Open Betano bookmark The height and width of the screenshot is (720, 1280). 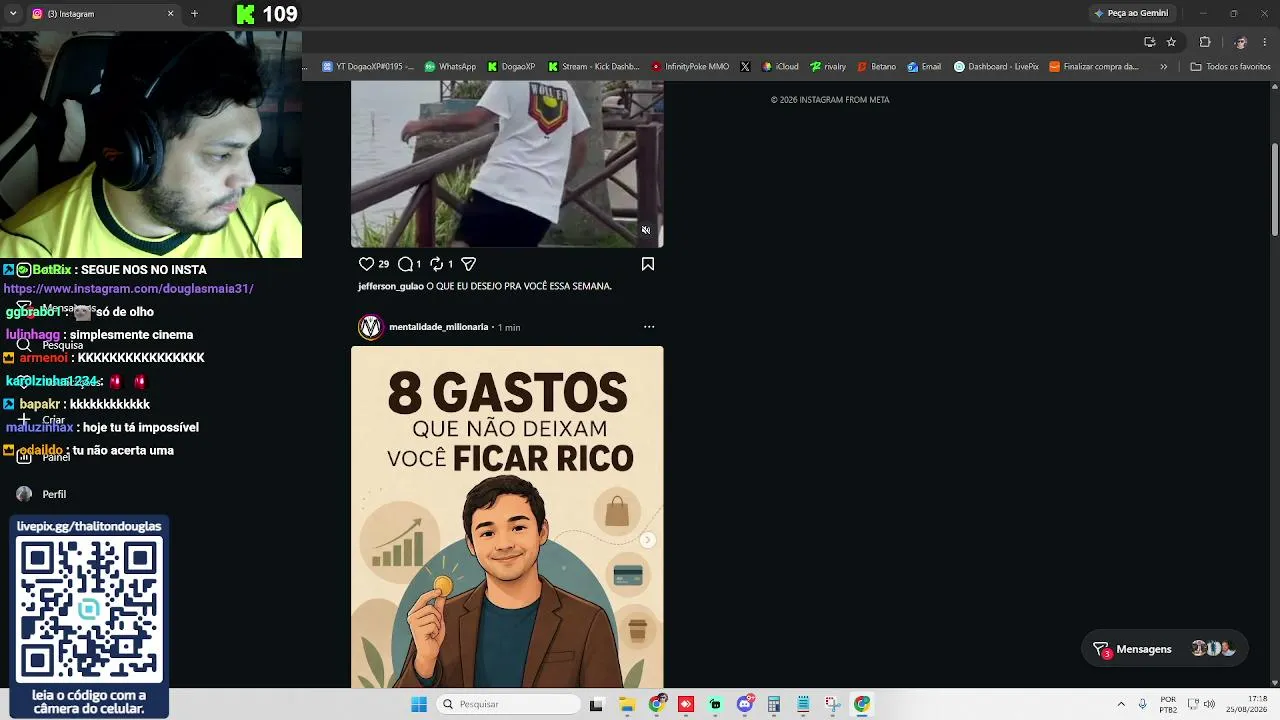pos(876,67)
